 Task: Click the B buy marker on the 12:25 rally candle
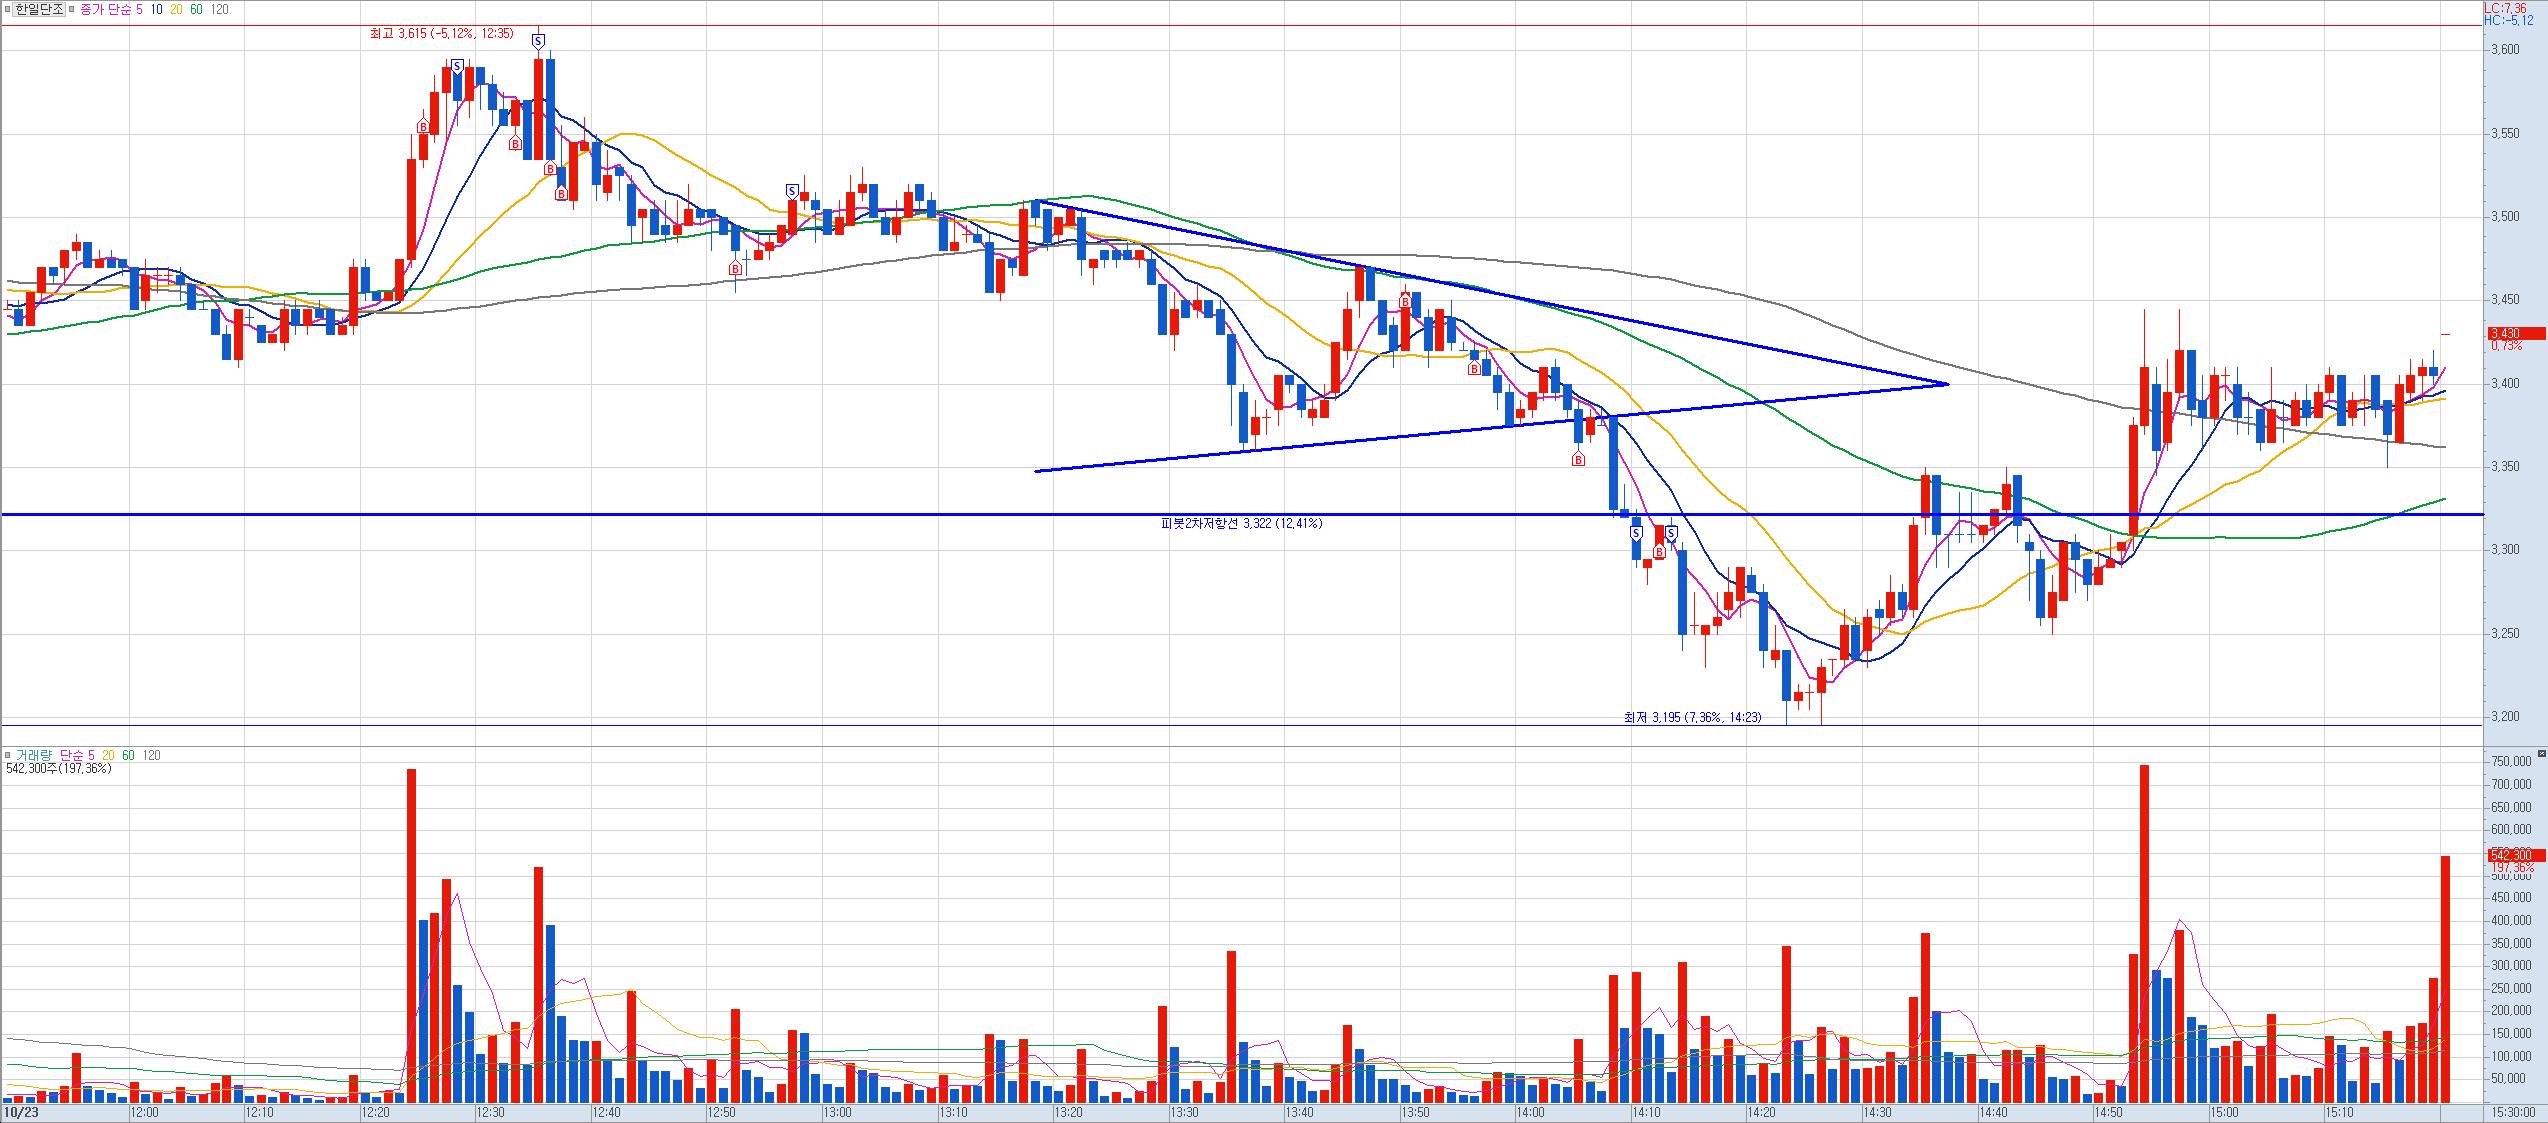coord(423,127)
